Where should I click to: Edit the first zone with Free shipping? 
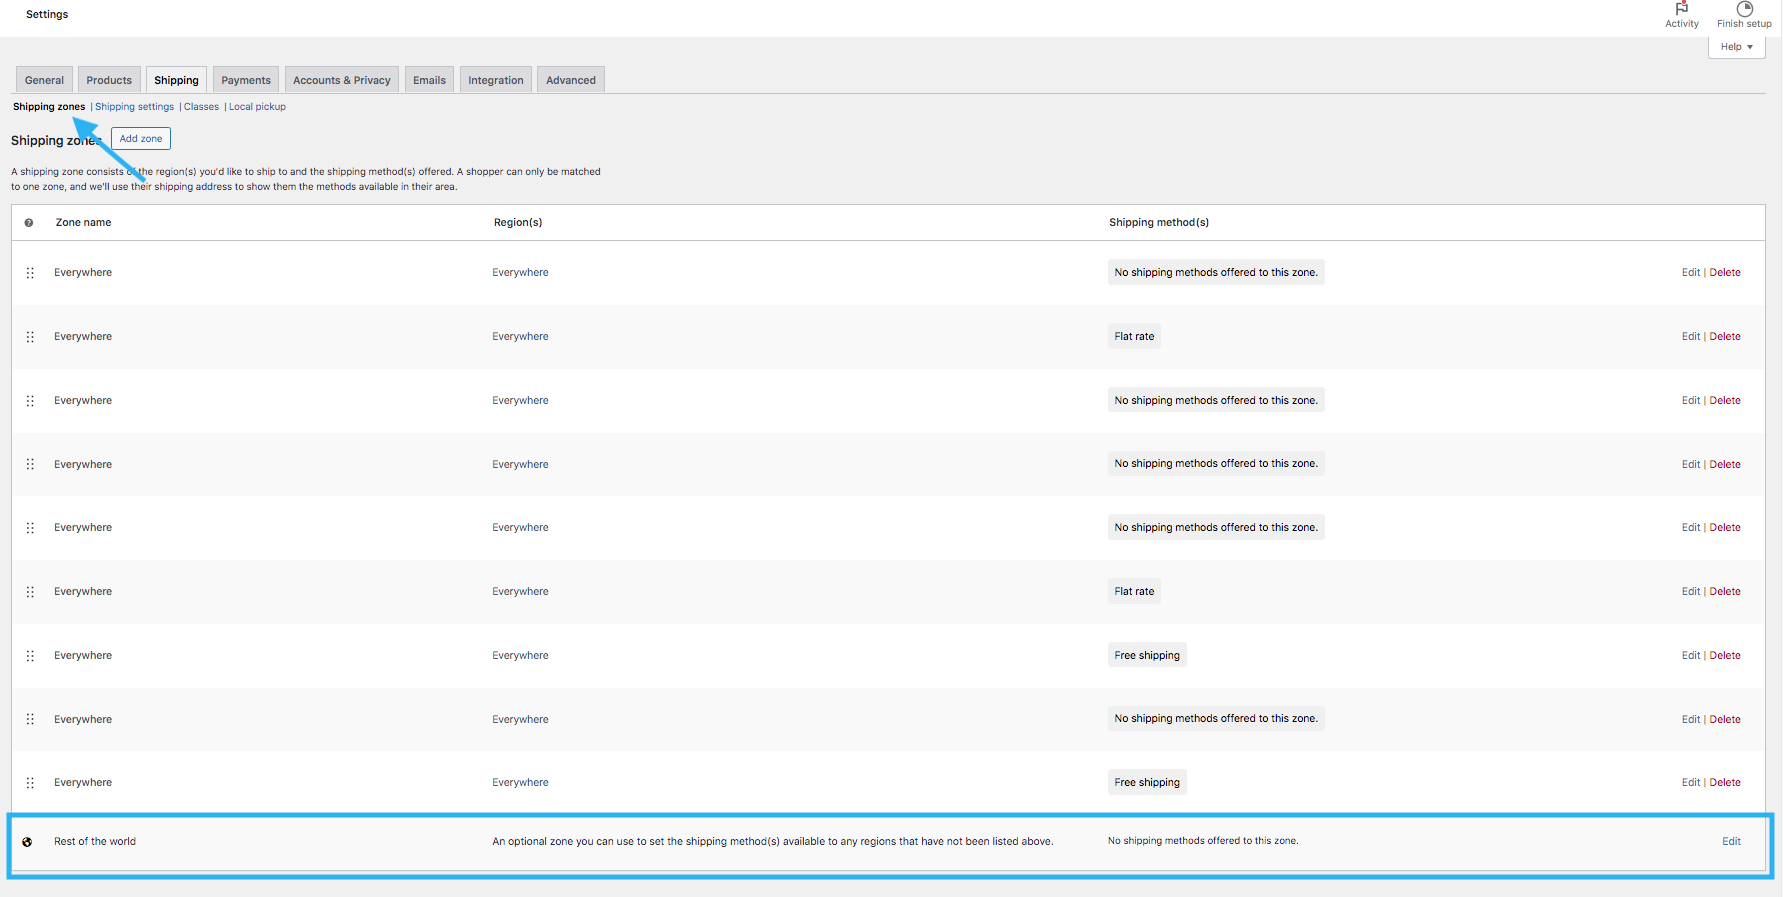(x=1690, y=656)
